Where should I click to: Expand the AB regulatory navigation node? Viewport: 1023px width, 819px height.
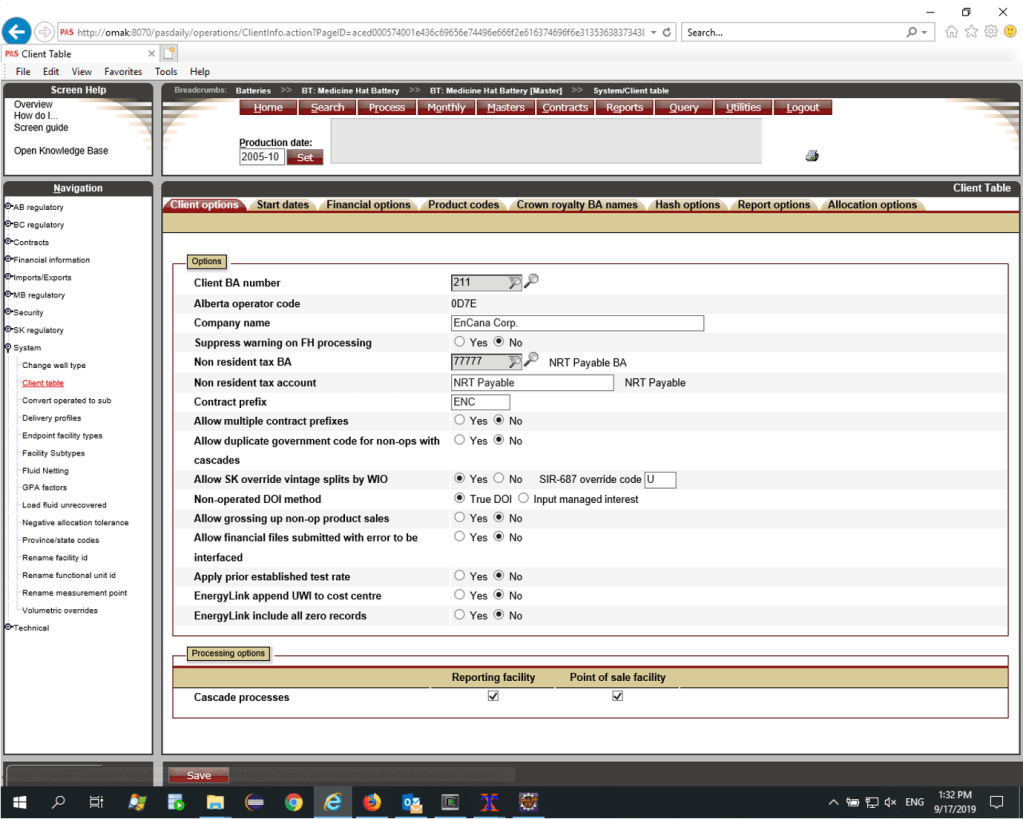pyautogui.click(x=8, y=207)
